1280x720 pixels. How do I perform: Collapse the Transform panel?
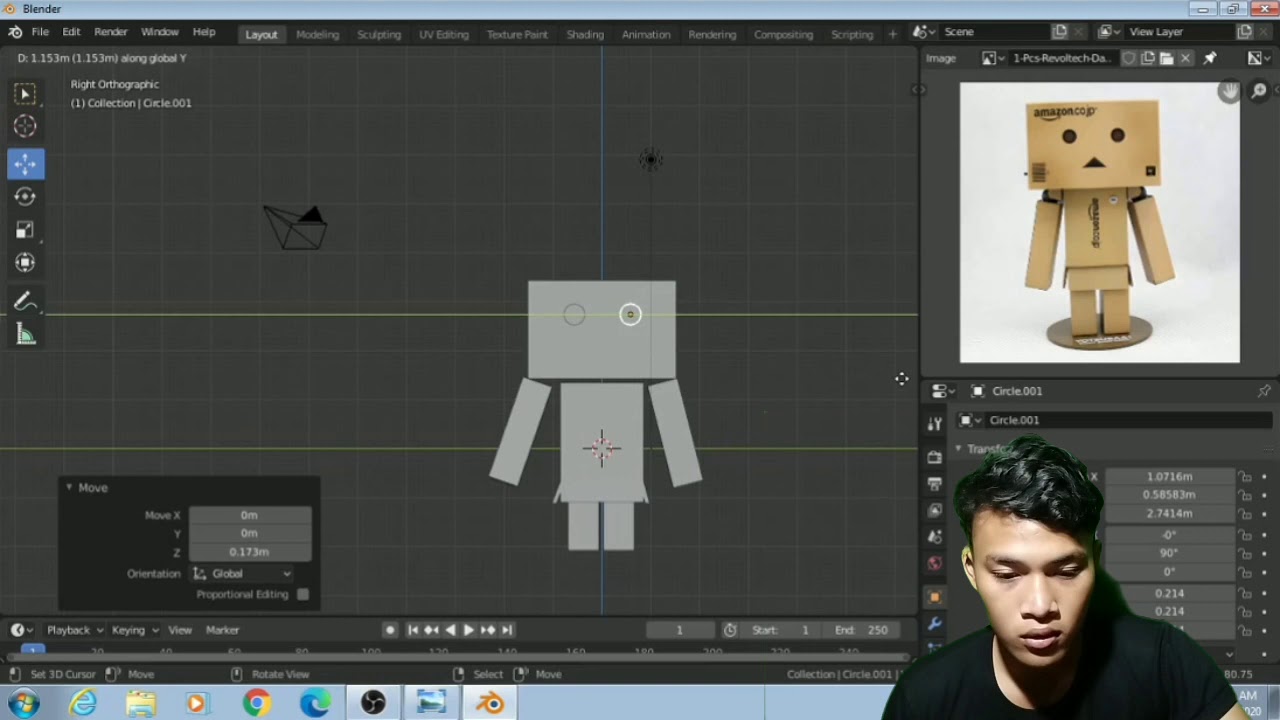(958, 449)
